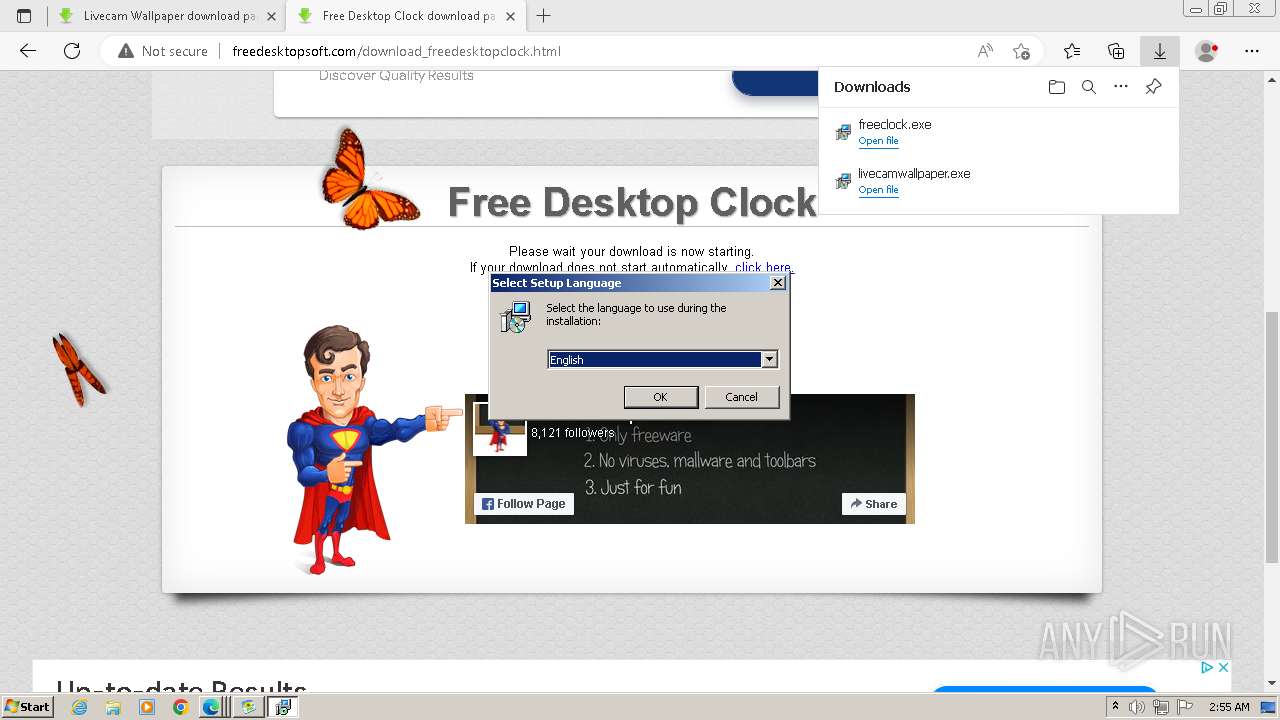The height and width of the screenshot is (720, 1280).
Task: Click the browser Downloads toolbar button
Action: click(x=1160, y=51)
